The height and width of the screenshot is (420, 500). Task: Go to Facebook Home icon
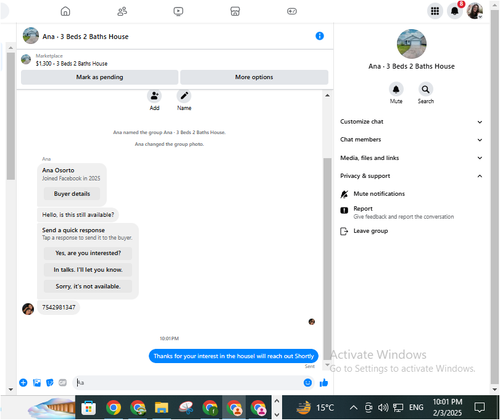(65, 11)
